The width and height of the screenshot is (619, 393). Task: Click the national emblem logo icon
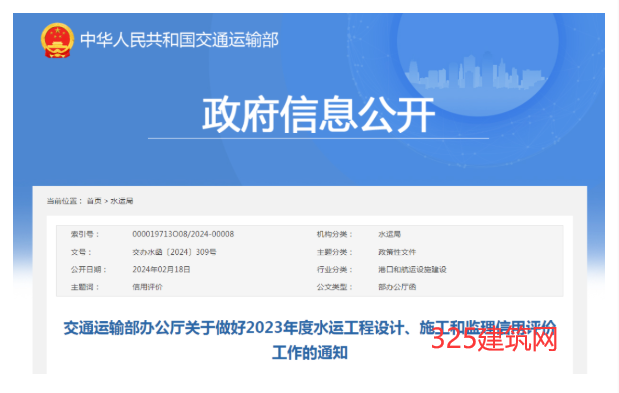[x=57, y=41]
